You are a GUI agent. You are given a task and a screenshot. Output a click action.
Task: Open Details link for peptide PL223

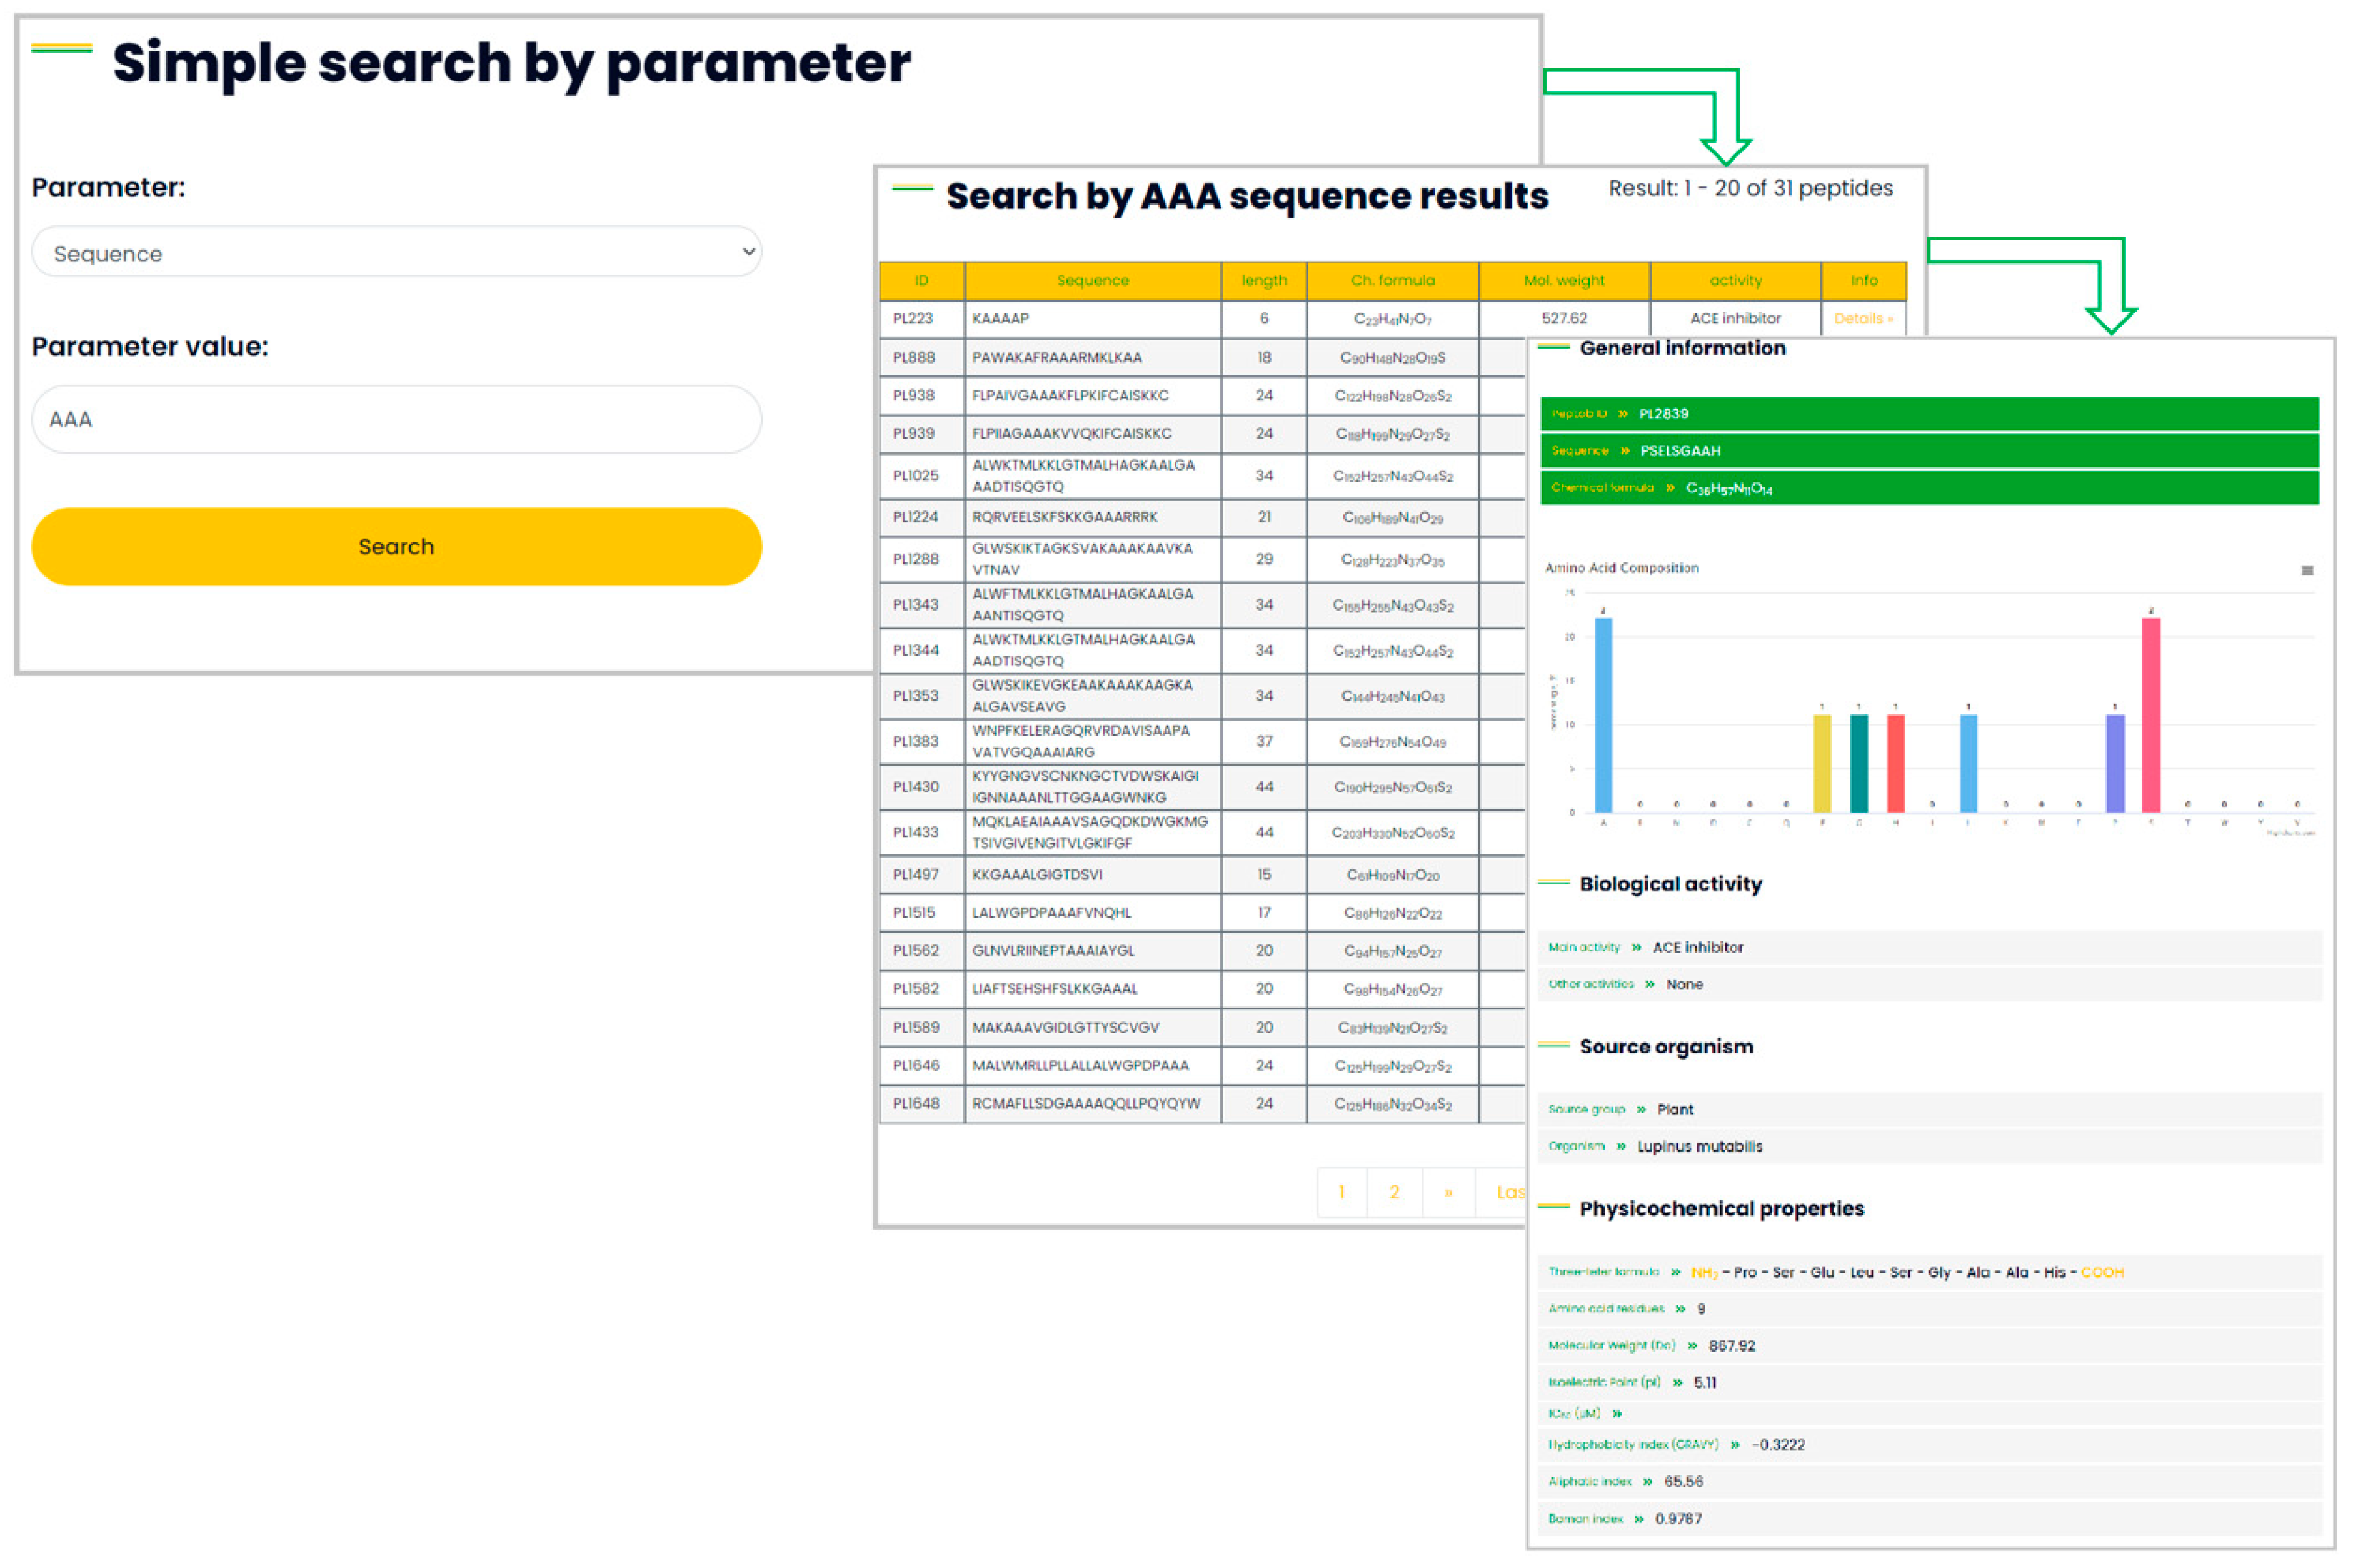tap(1863, 318)
